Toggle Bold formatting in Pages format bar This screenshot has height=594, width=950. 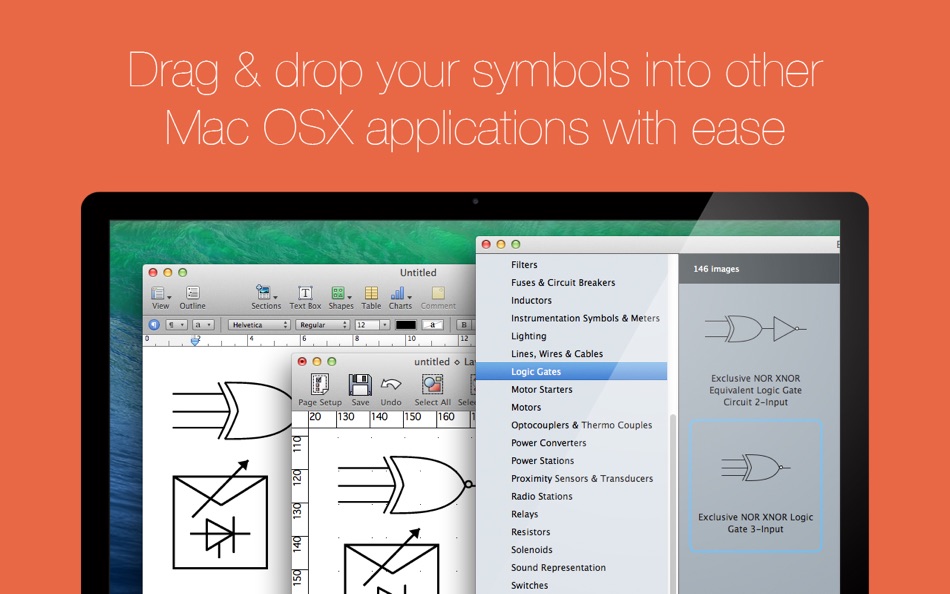(x=464, y=325)
